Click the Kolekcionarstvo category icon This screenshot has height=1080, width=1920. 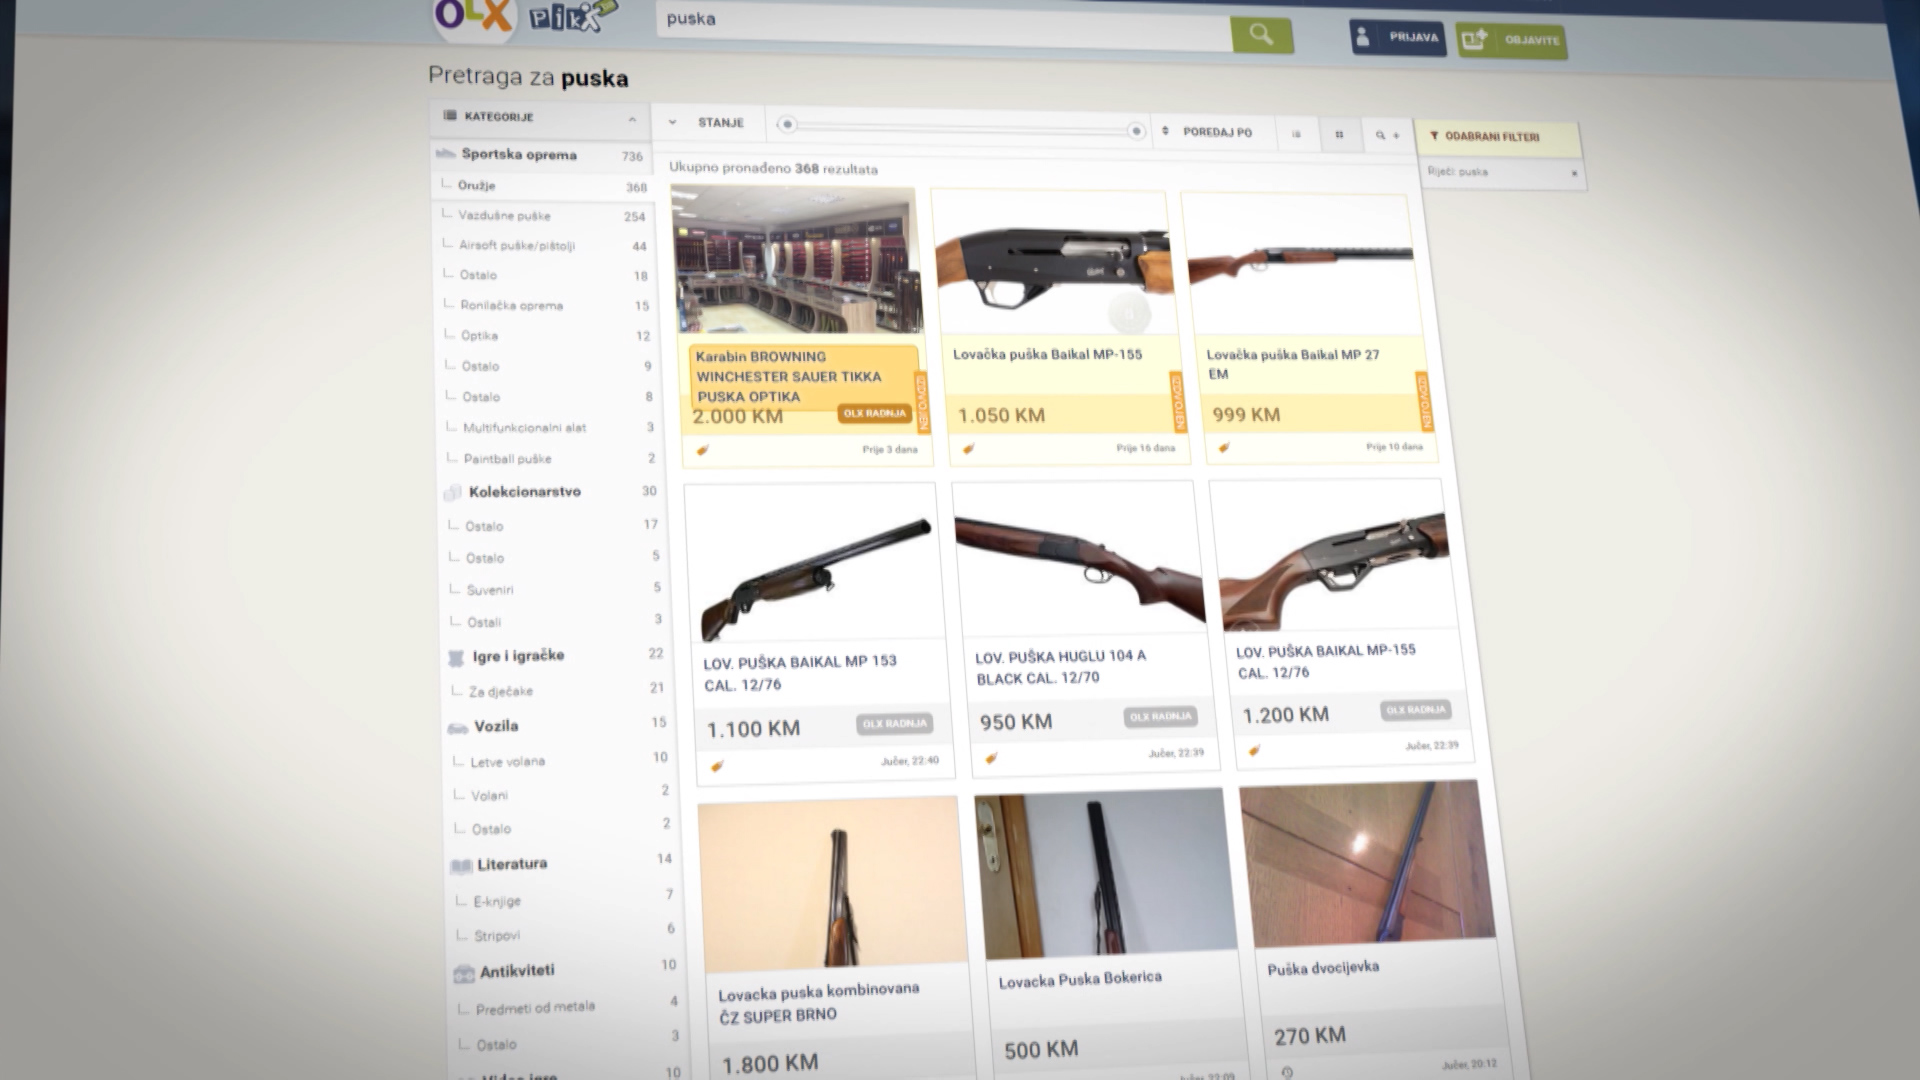click(x=453, y=492)
